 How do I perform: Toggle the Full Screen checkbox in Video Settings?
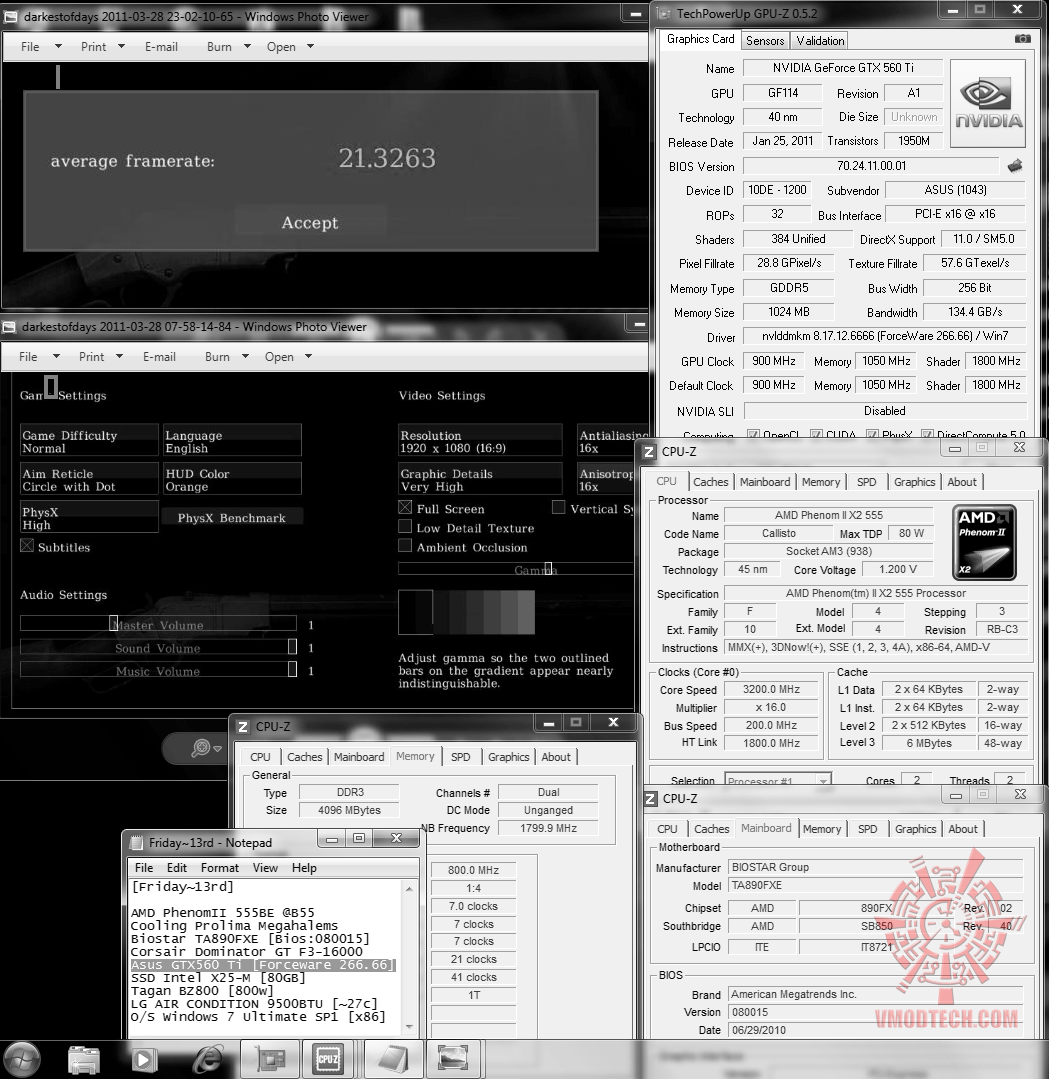[x=405, y=508]
